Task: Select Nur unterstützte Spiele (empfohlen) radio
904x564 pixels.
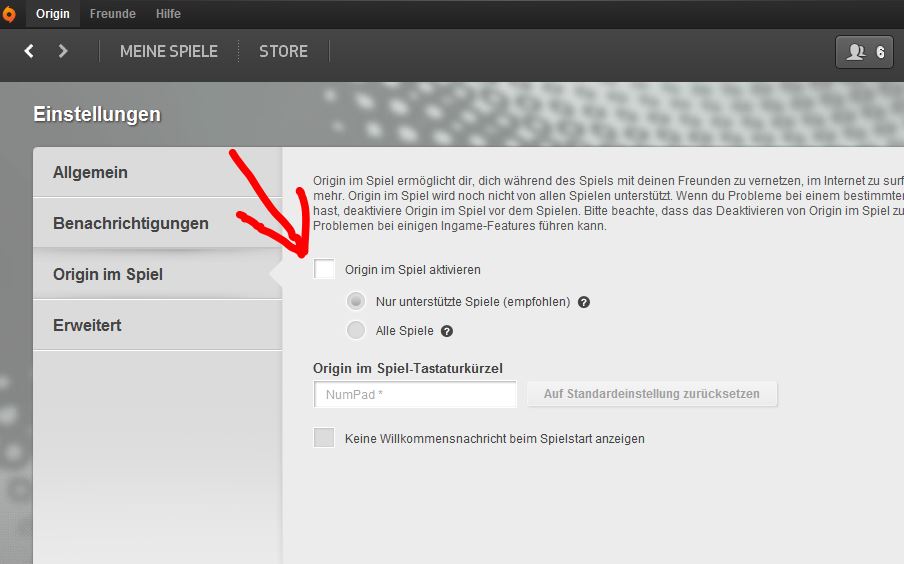Action: [356, 301]
